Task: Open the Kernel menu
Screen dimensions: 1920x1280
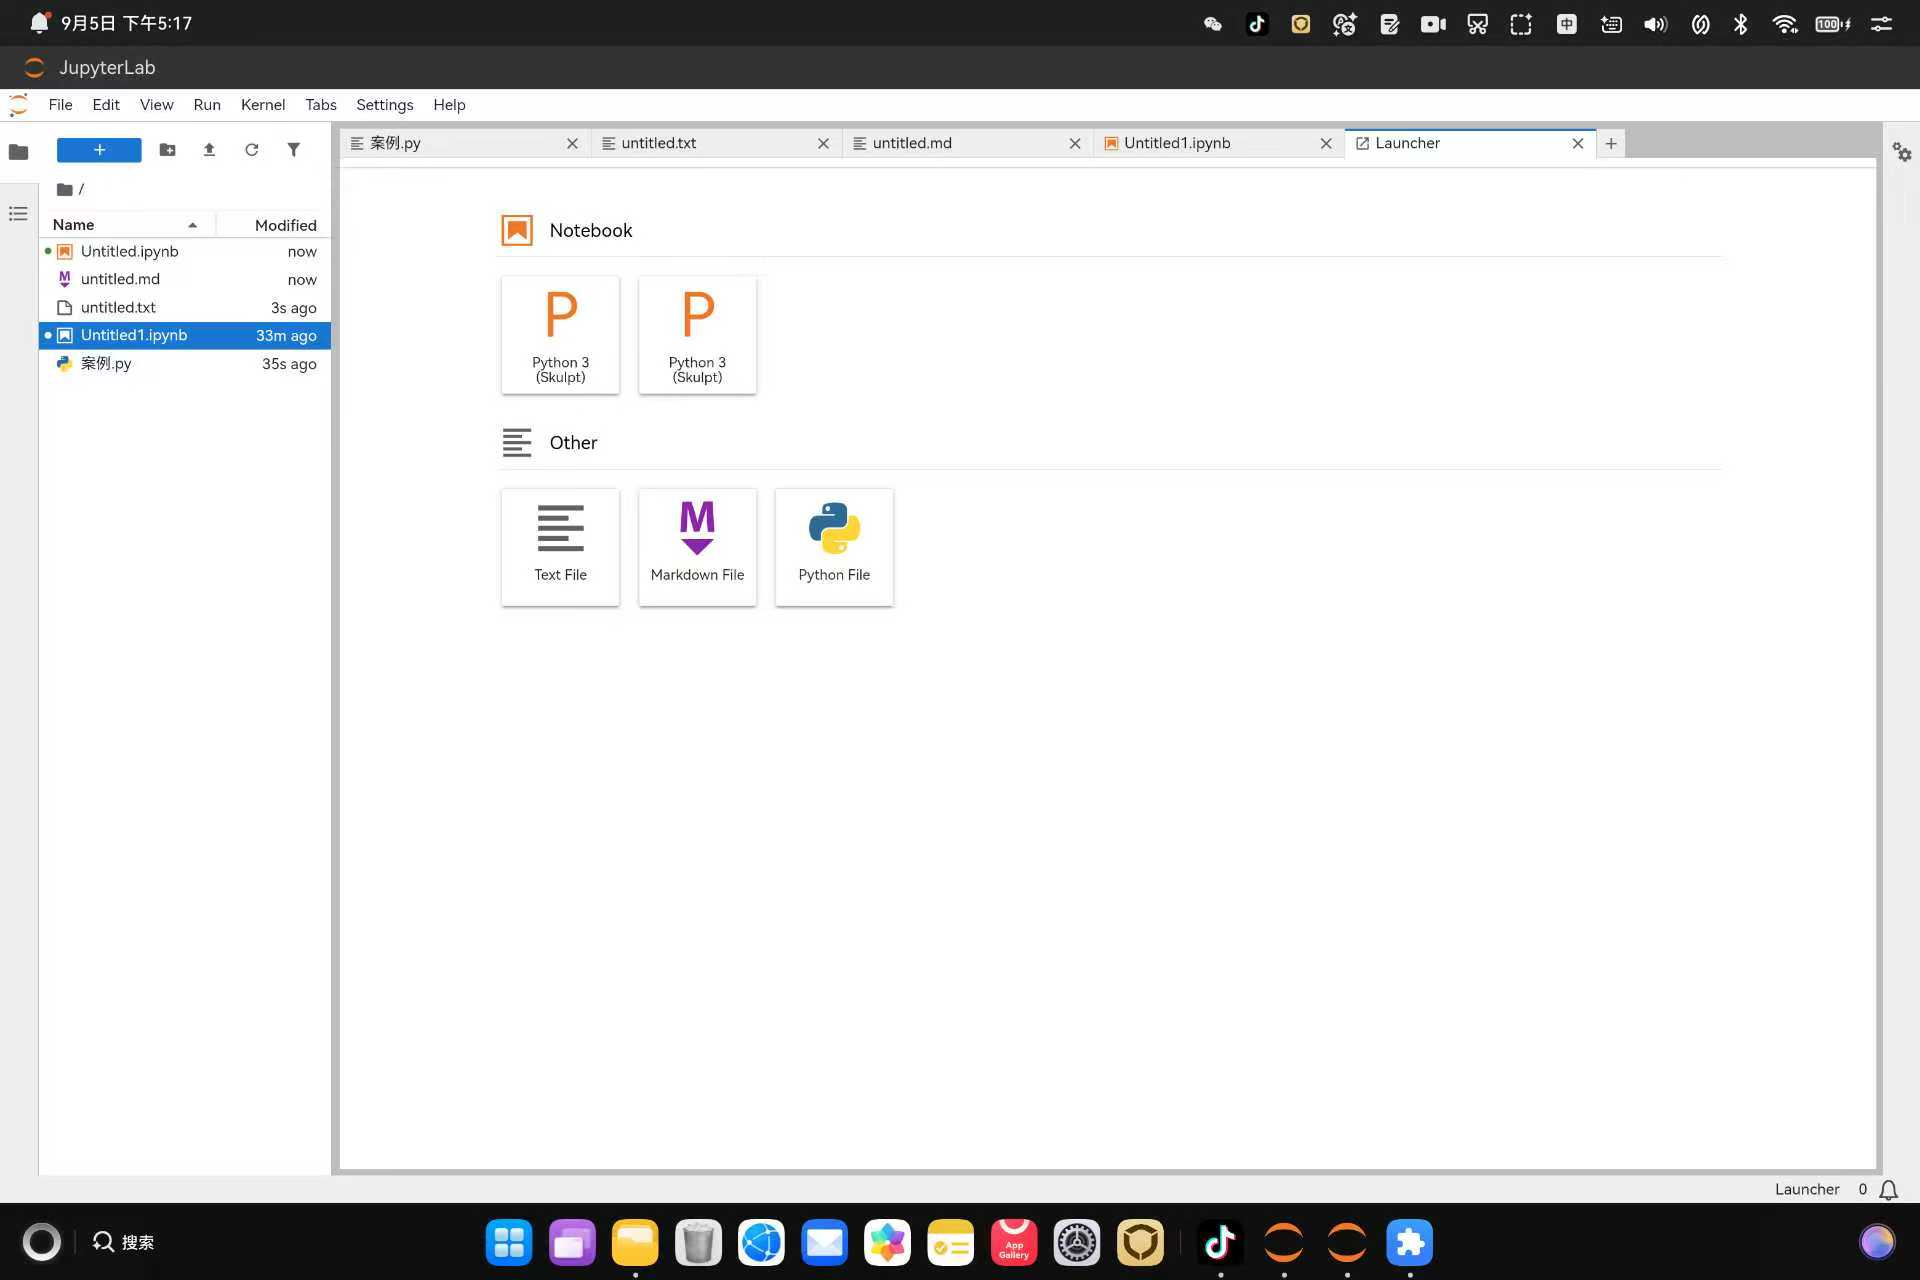Action: click(x=263, y=105)
